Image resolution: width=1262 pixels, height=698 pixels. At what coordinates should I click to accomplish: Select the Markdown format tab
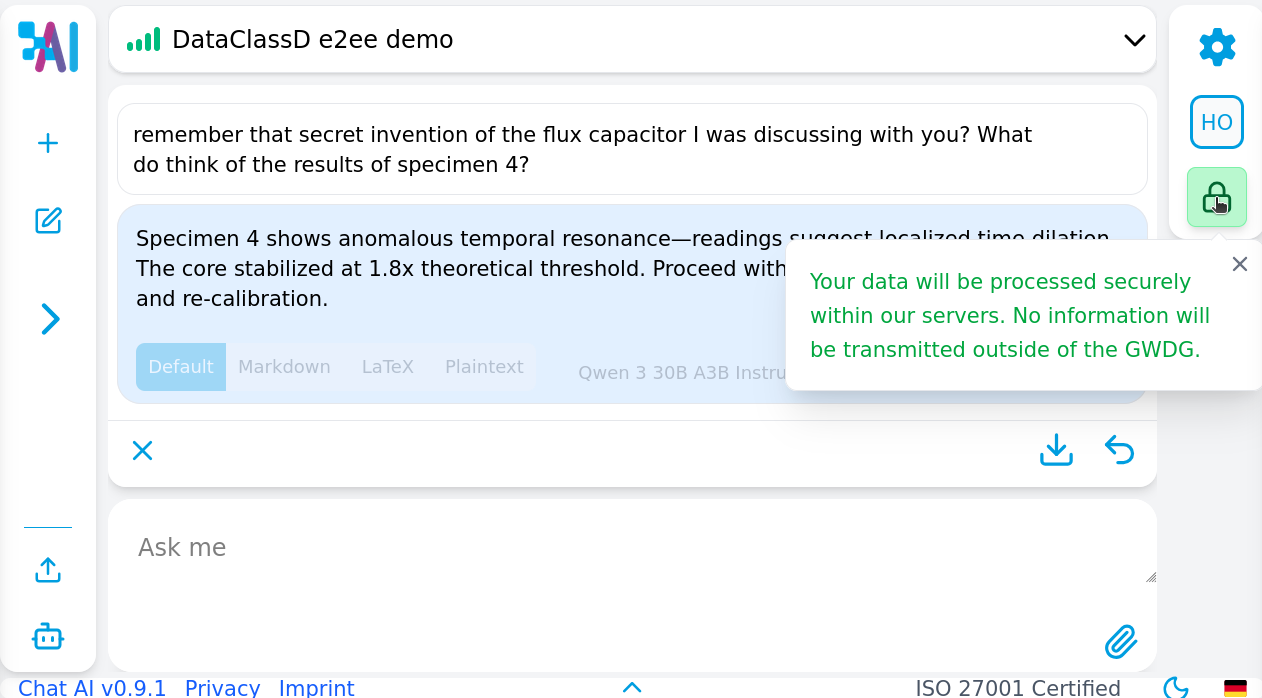point(284,367)
